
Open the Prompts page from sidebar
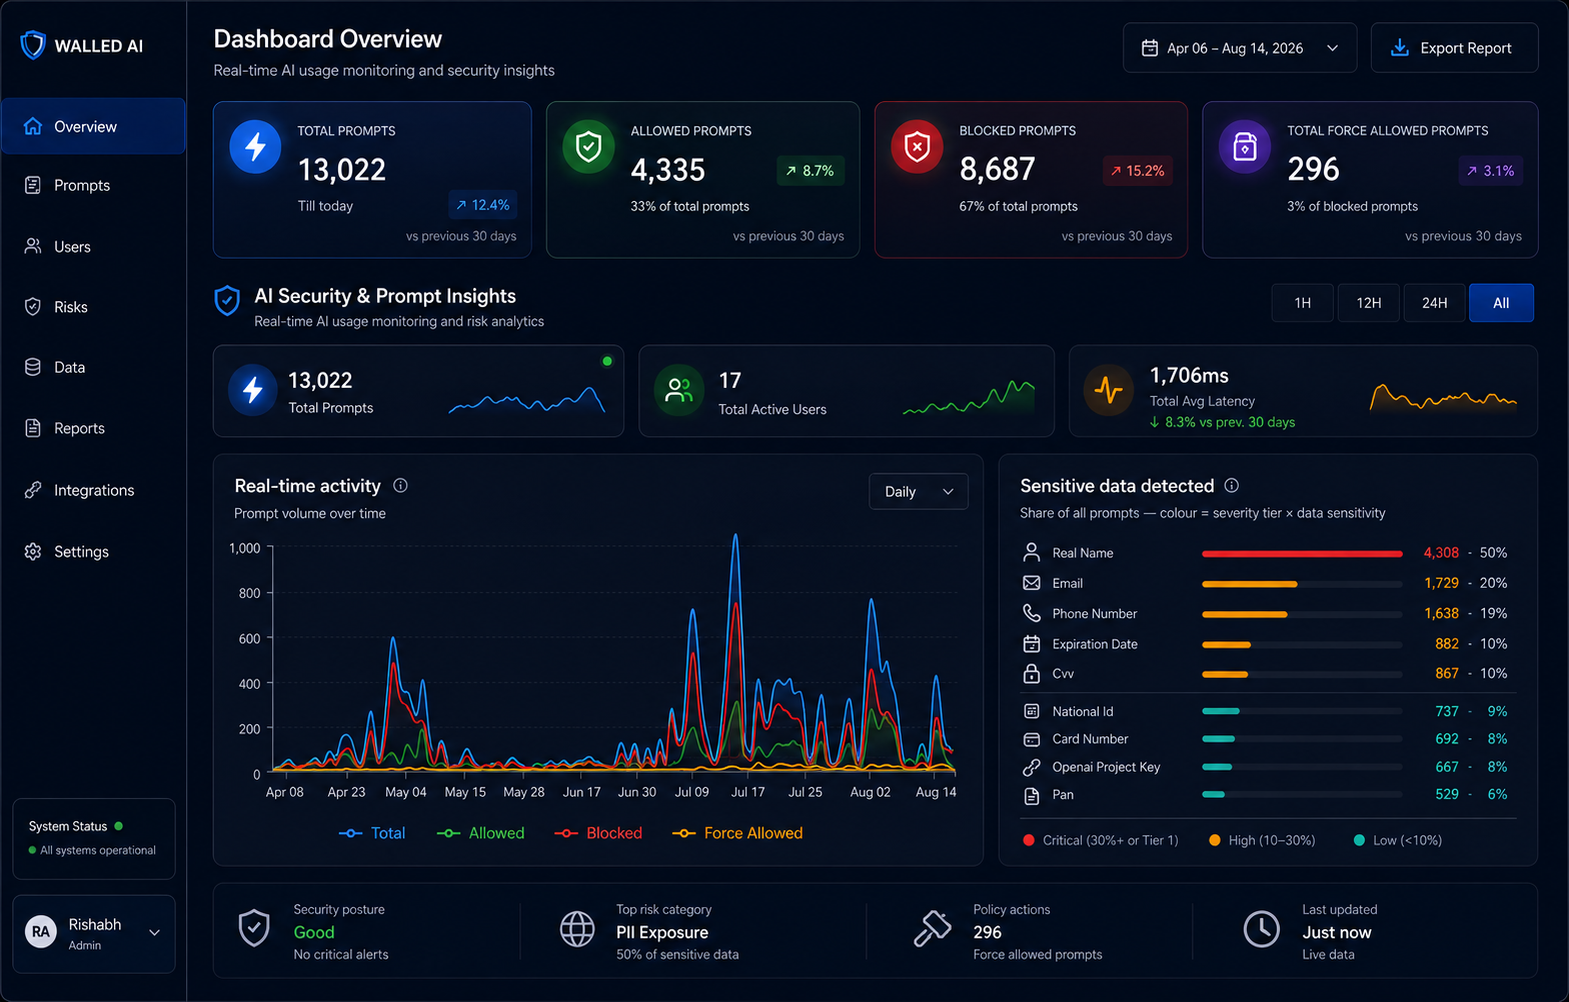pyautogui.click(x=93, y=185)
